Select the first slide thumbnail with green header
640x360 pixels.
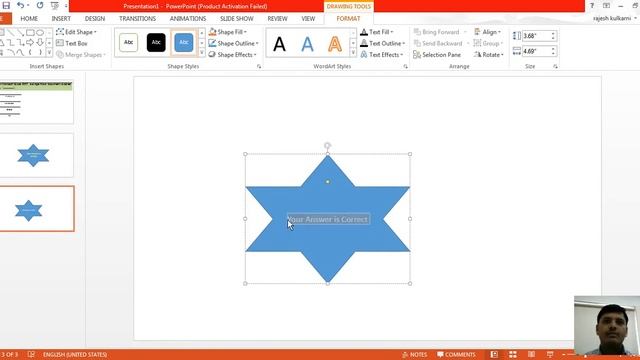[x=36, y=102]
